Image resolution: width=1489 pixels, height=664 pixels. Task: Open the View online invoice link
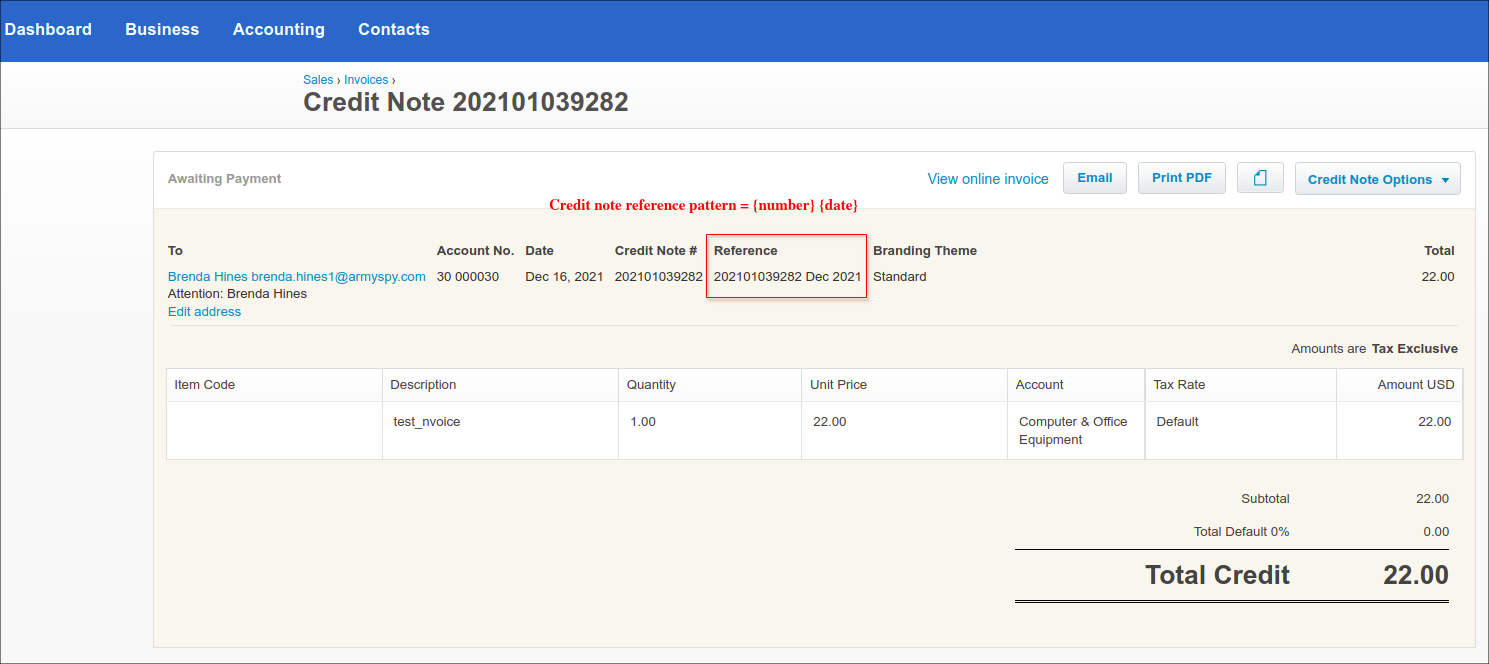tap(987, 179)
